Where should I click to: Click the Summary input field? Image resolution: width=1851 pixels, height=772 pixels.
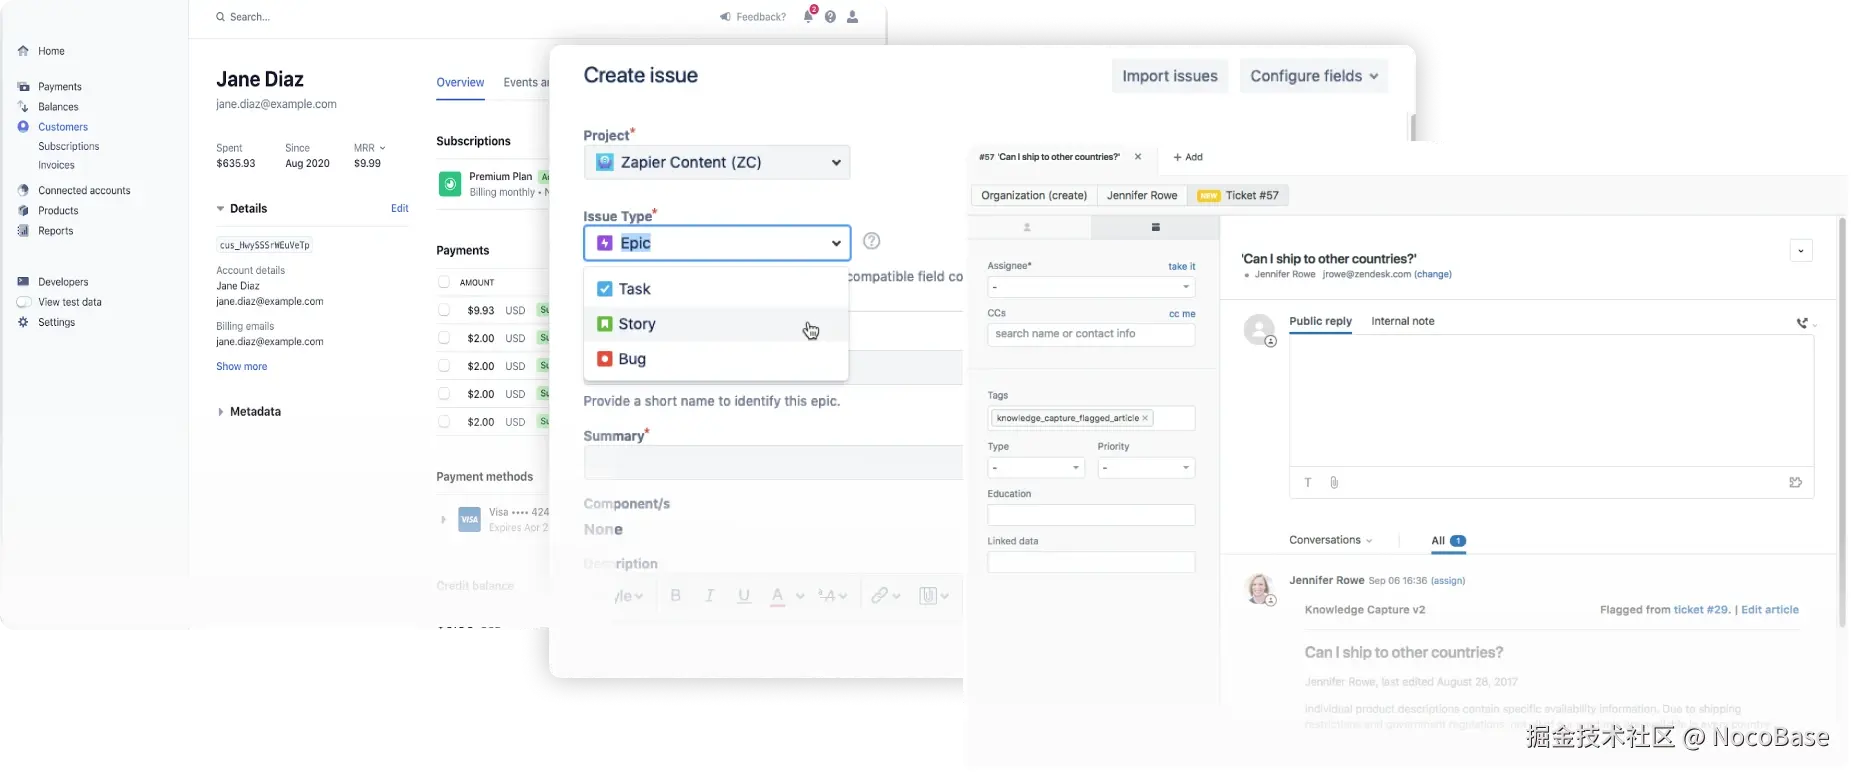tap(773, 463)
